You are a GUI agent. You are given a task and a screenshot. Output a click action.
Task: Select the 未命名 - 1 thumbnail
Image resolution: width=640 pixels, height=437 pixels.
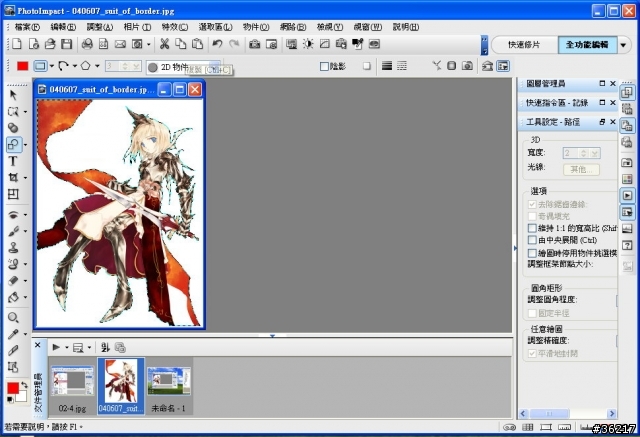(x=169, y=387)
